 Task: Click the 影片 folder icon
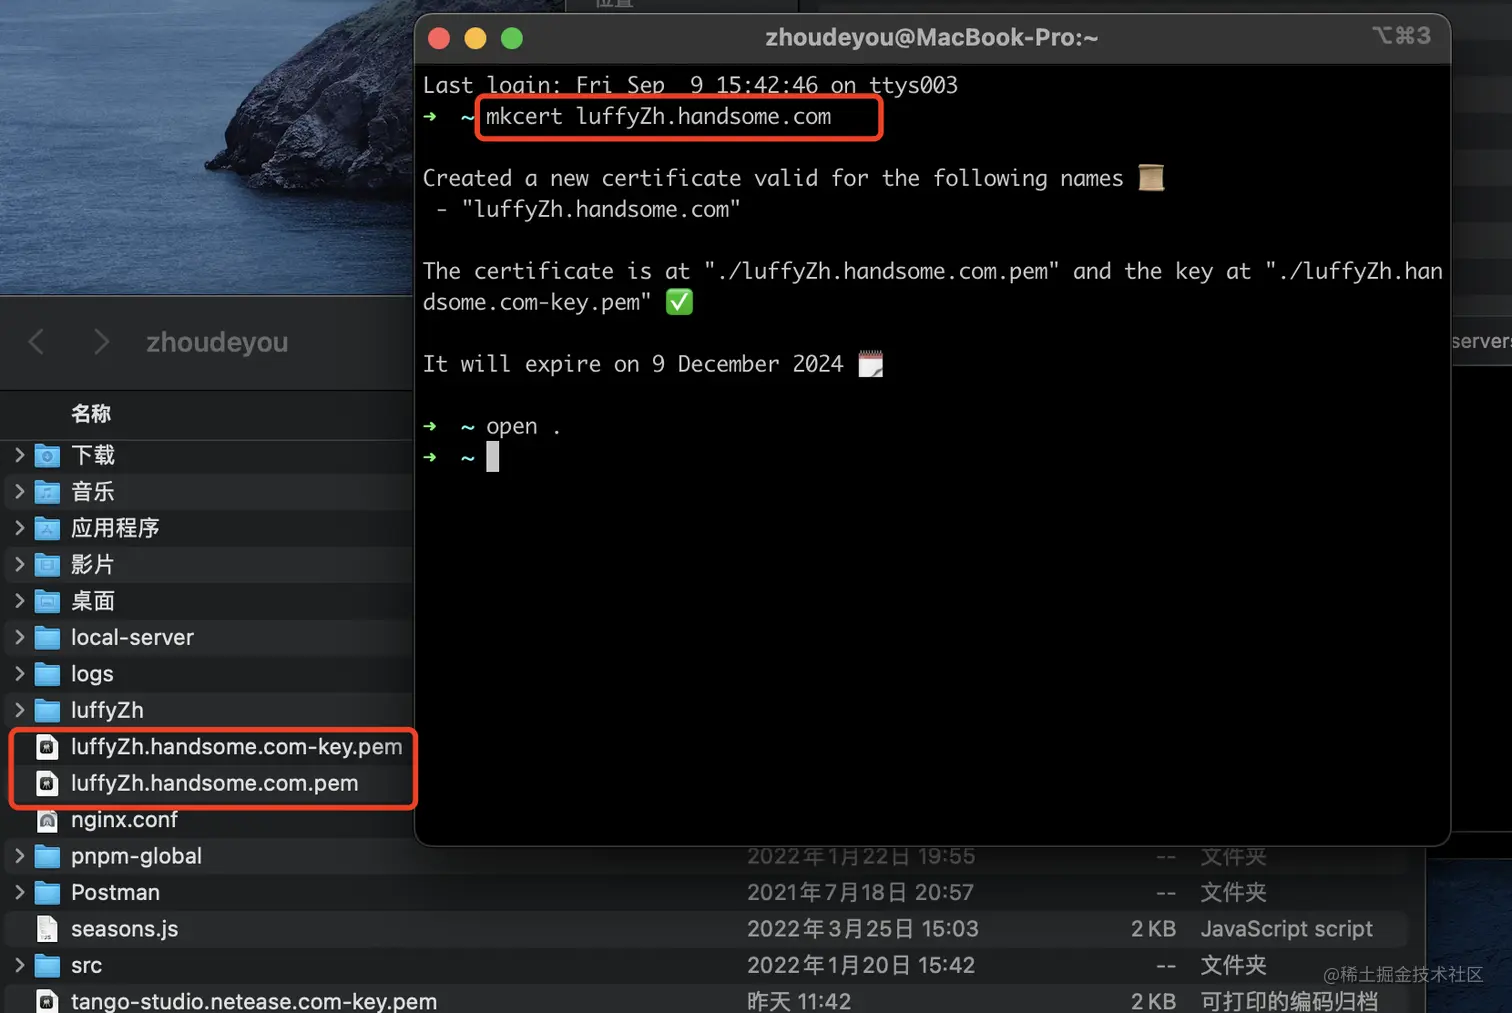tap(47, 565)
